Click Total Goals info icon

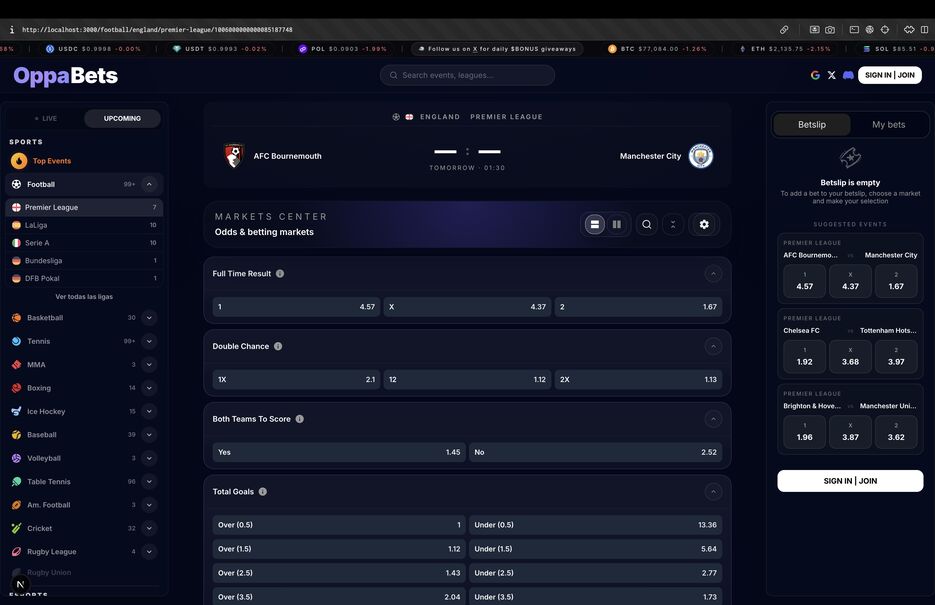(x=262, y=492)
